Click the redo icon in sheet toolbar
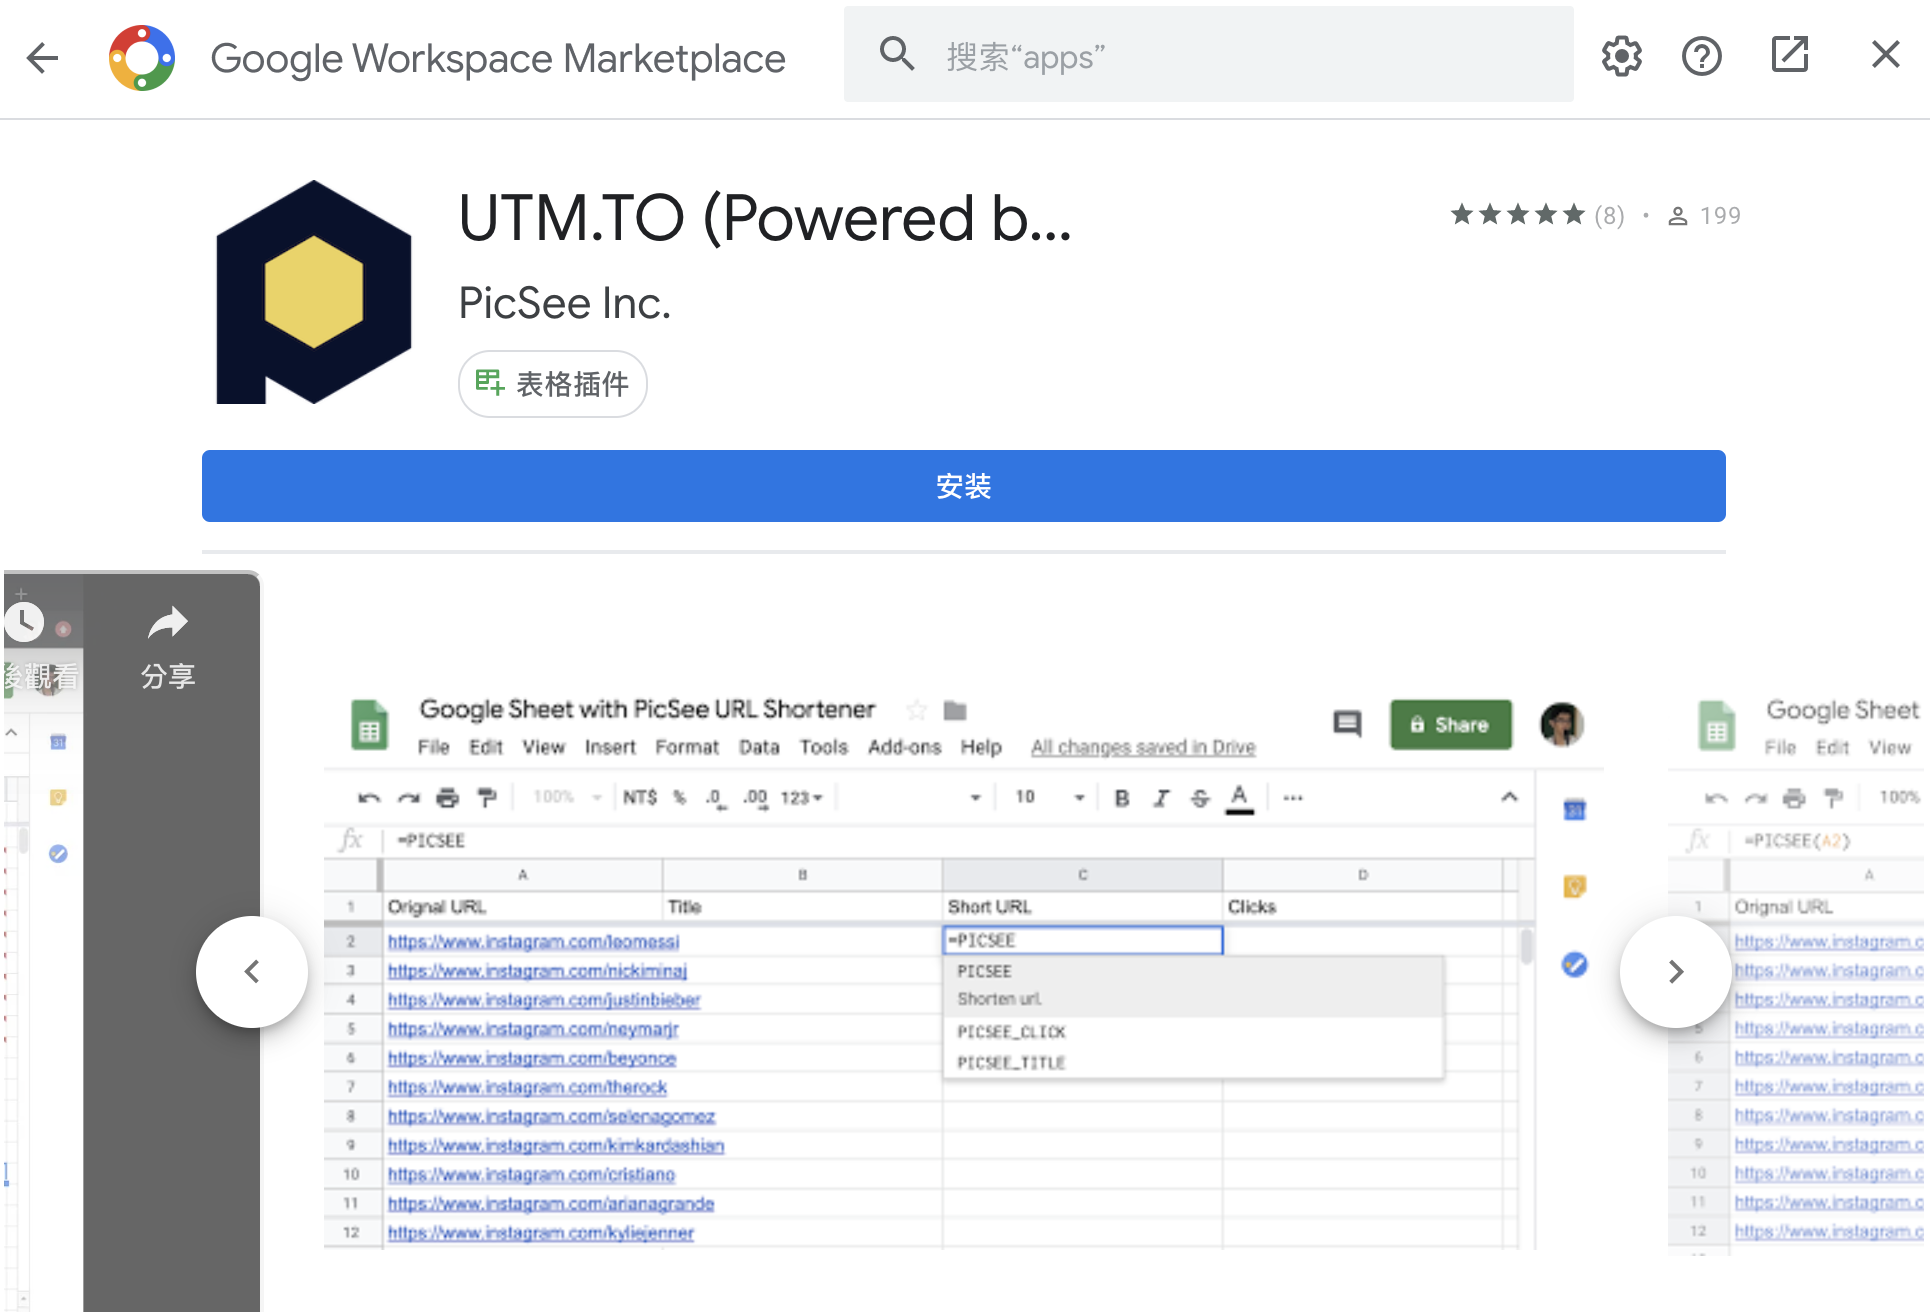This screenshot has width=1930, height=1312. click(408, 798)
